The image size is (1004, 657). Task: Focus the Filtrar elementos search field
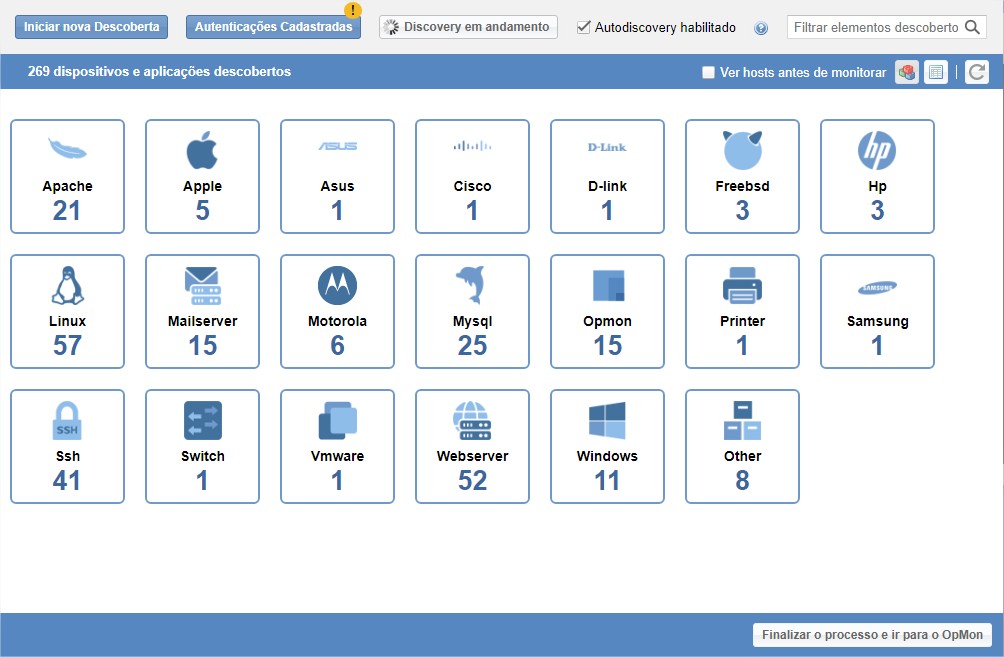click(875, 27)
